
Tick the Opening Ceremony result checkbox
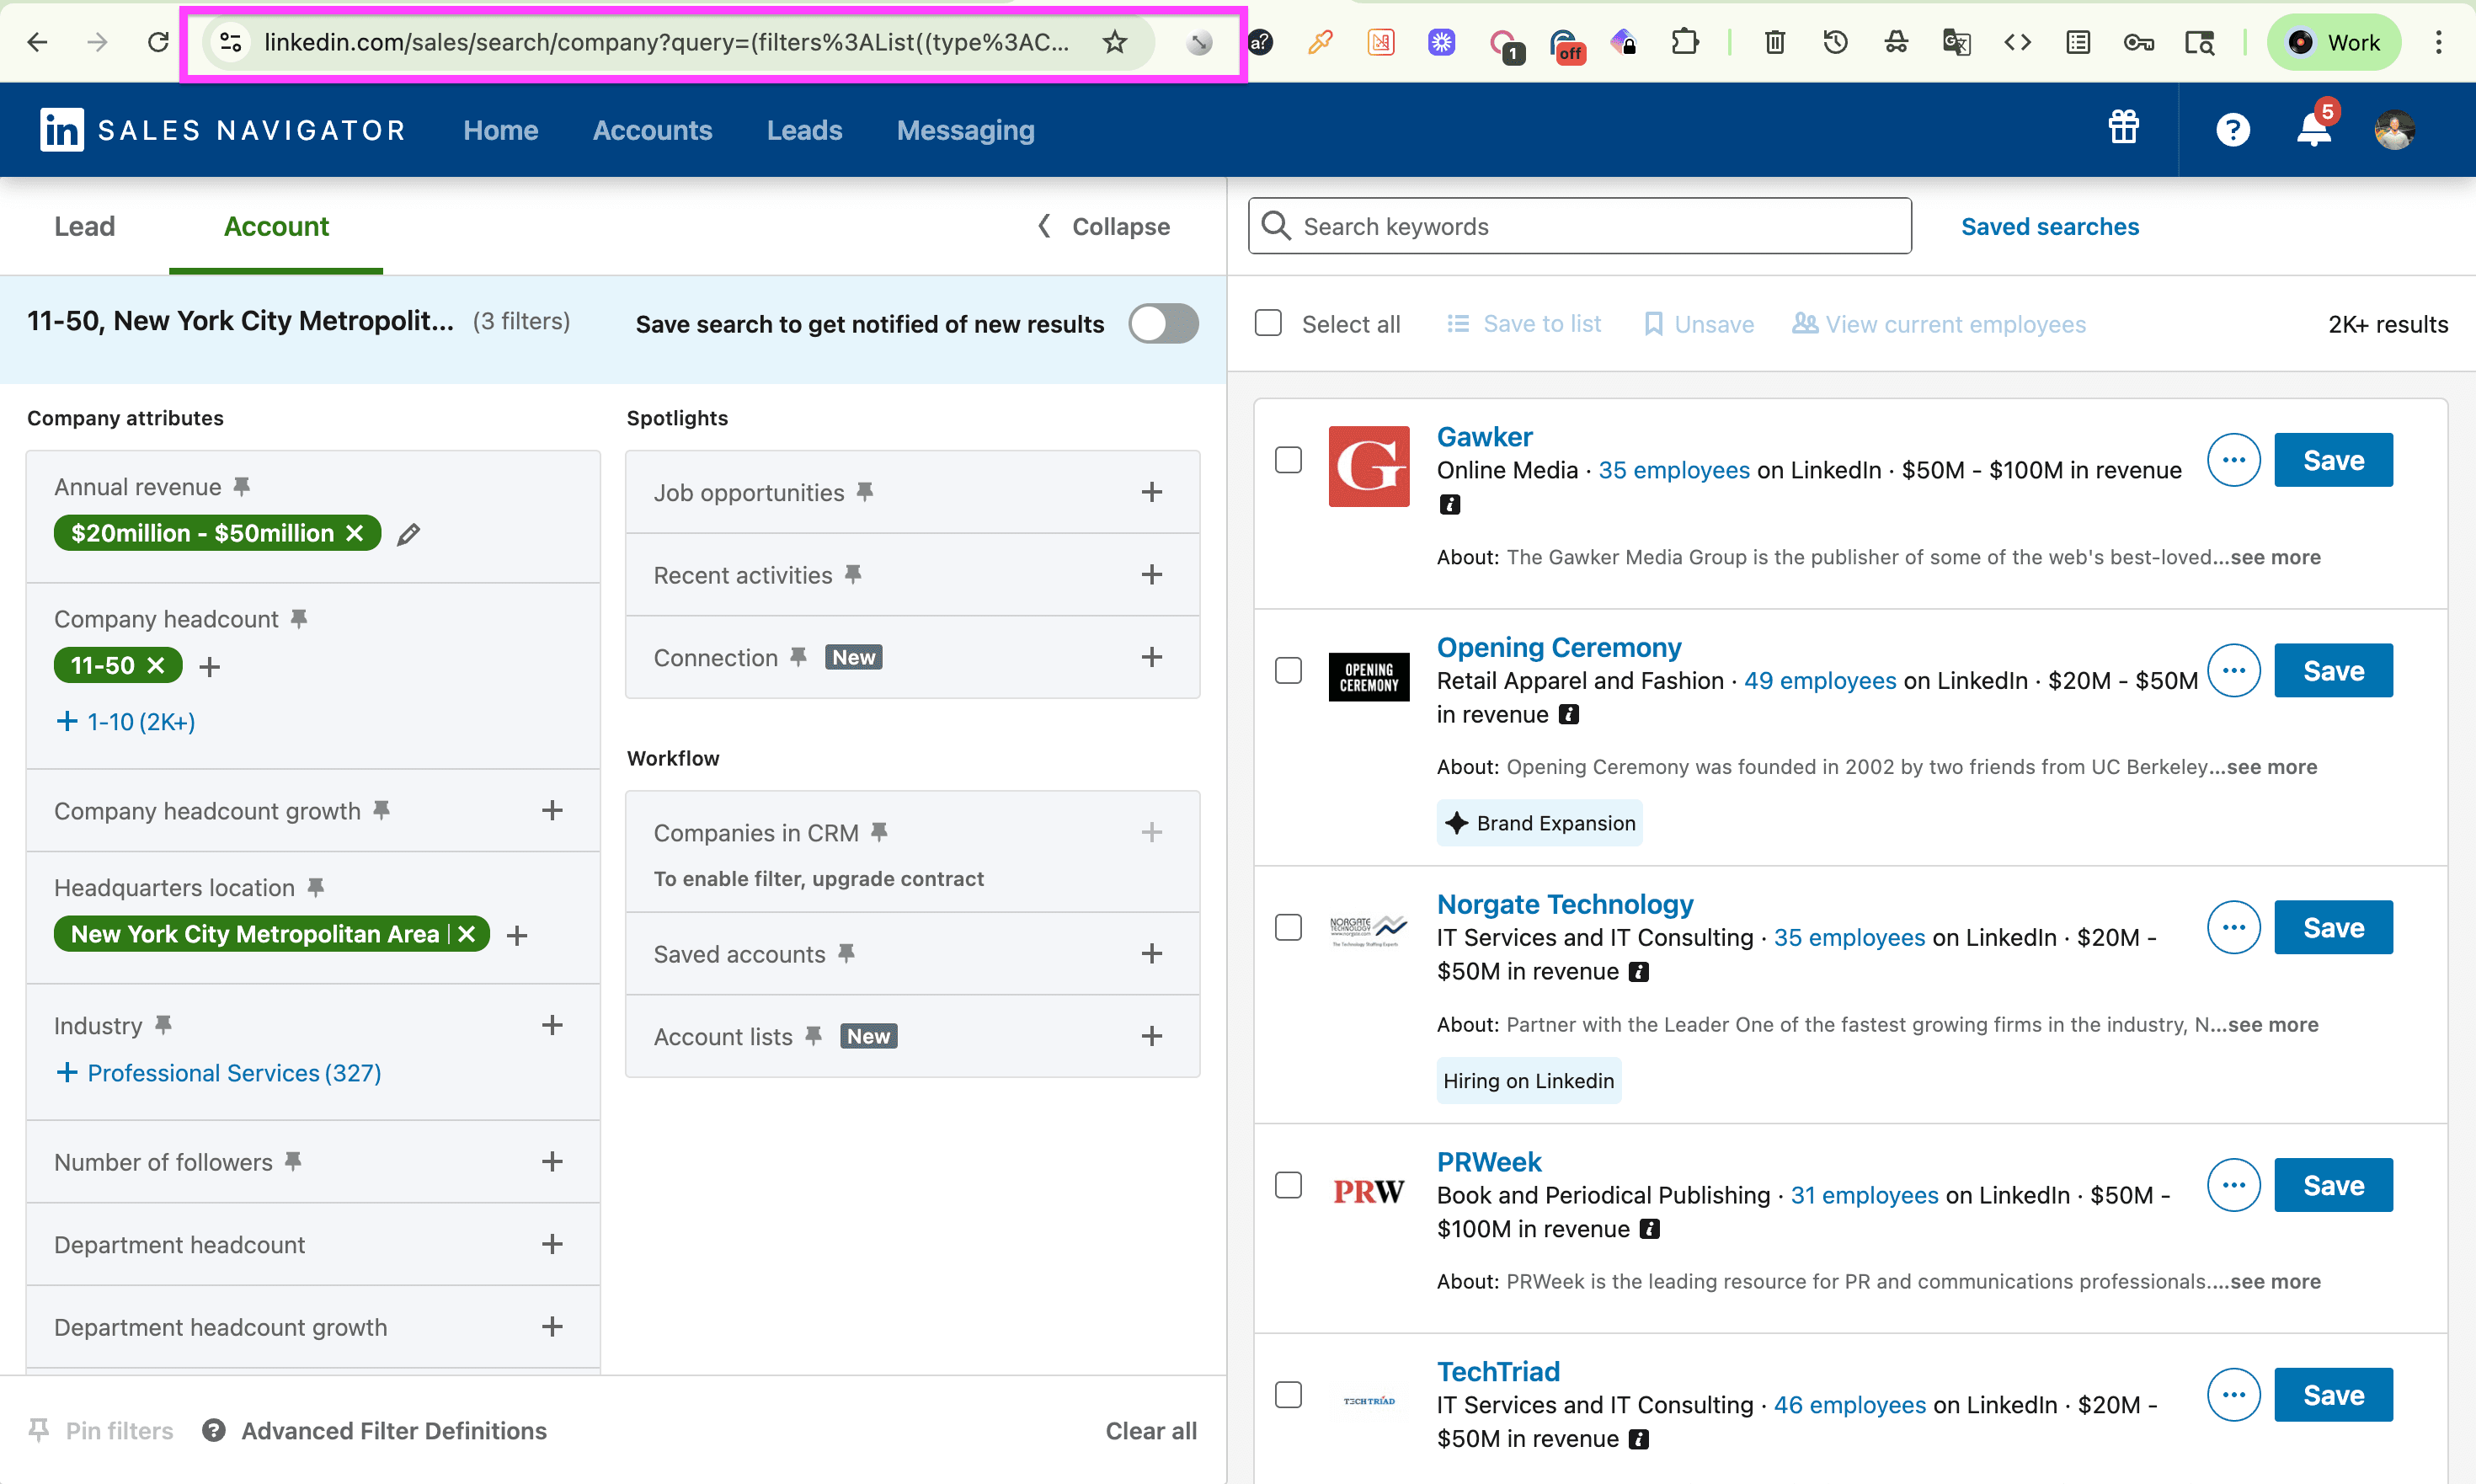click(x=1288, y=671)
